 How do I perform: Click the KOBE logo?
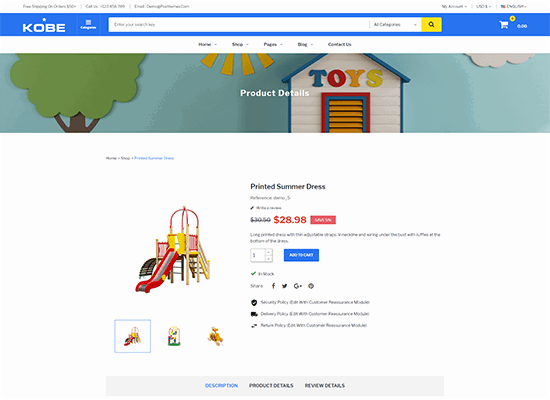tap(44, 26)
